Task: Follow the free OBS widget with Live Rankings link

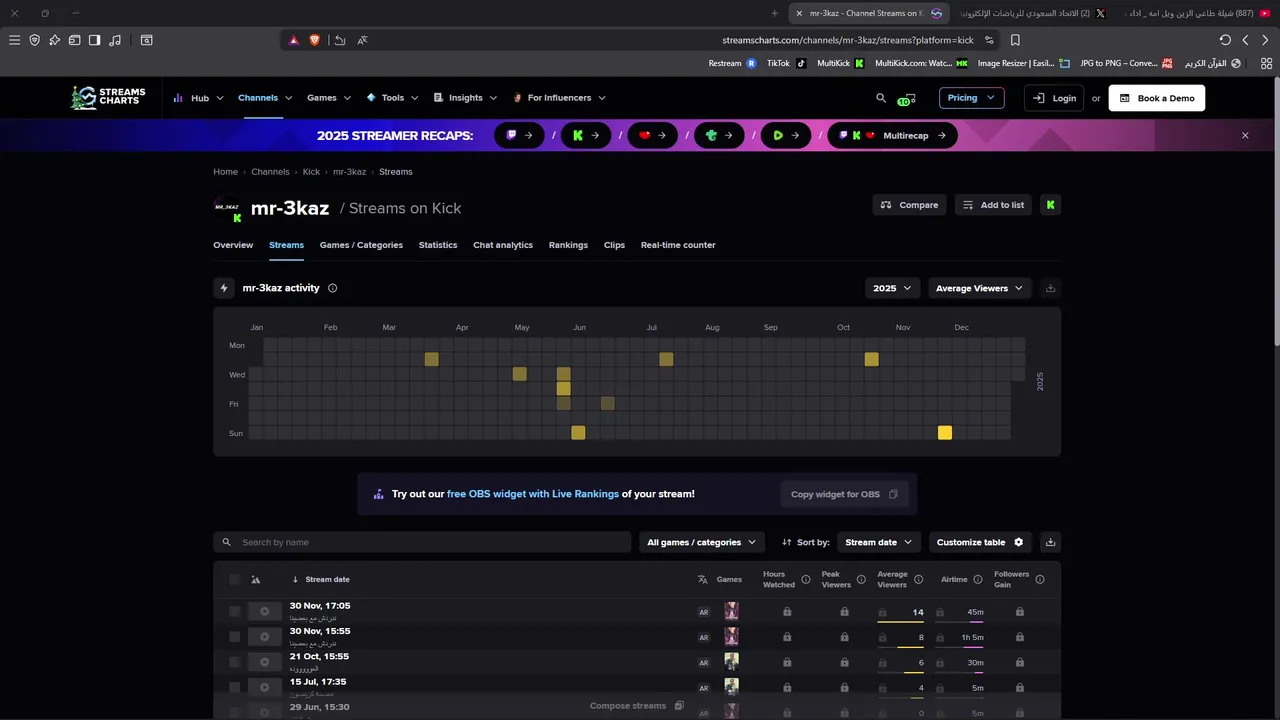Action: (533, 494)
